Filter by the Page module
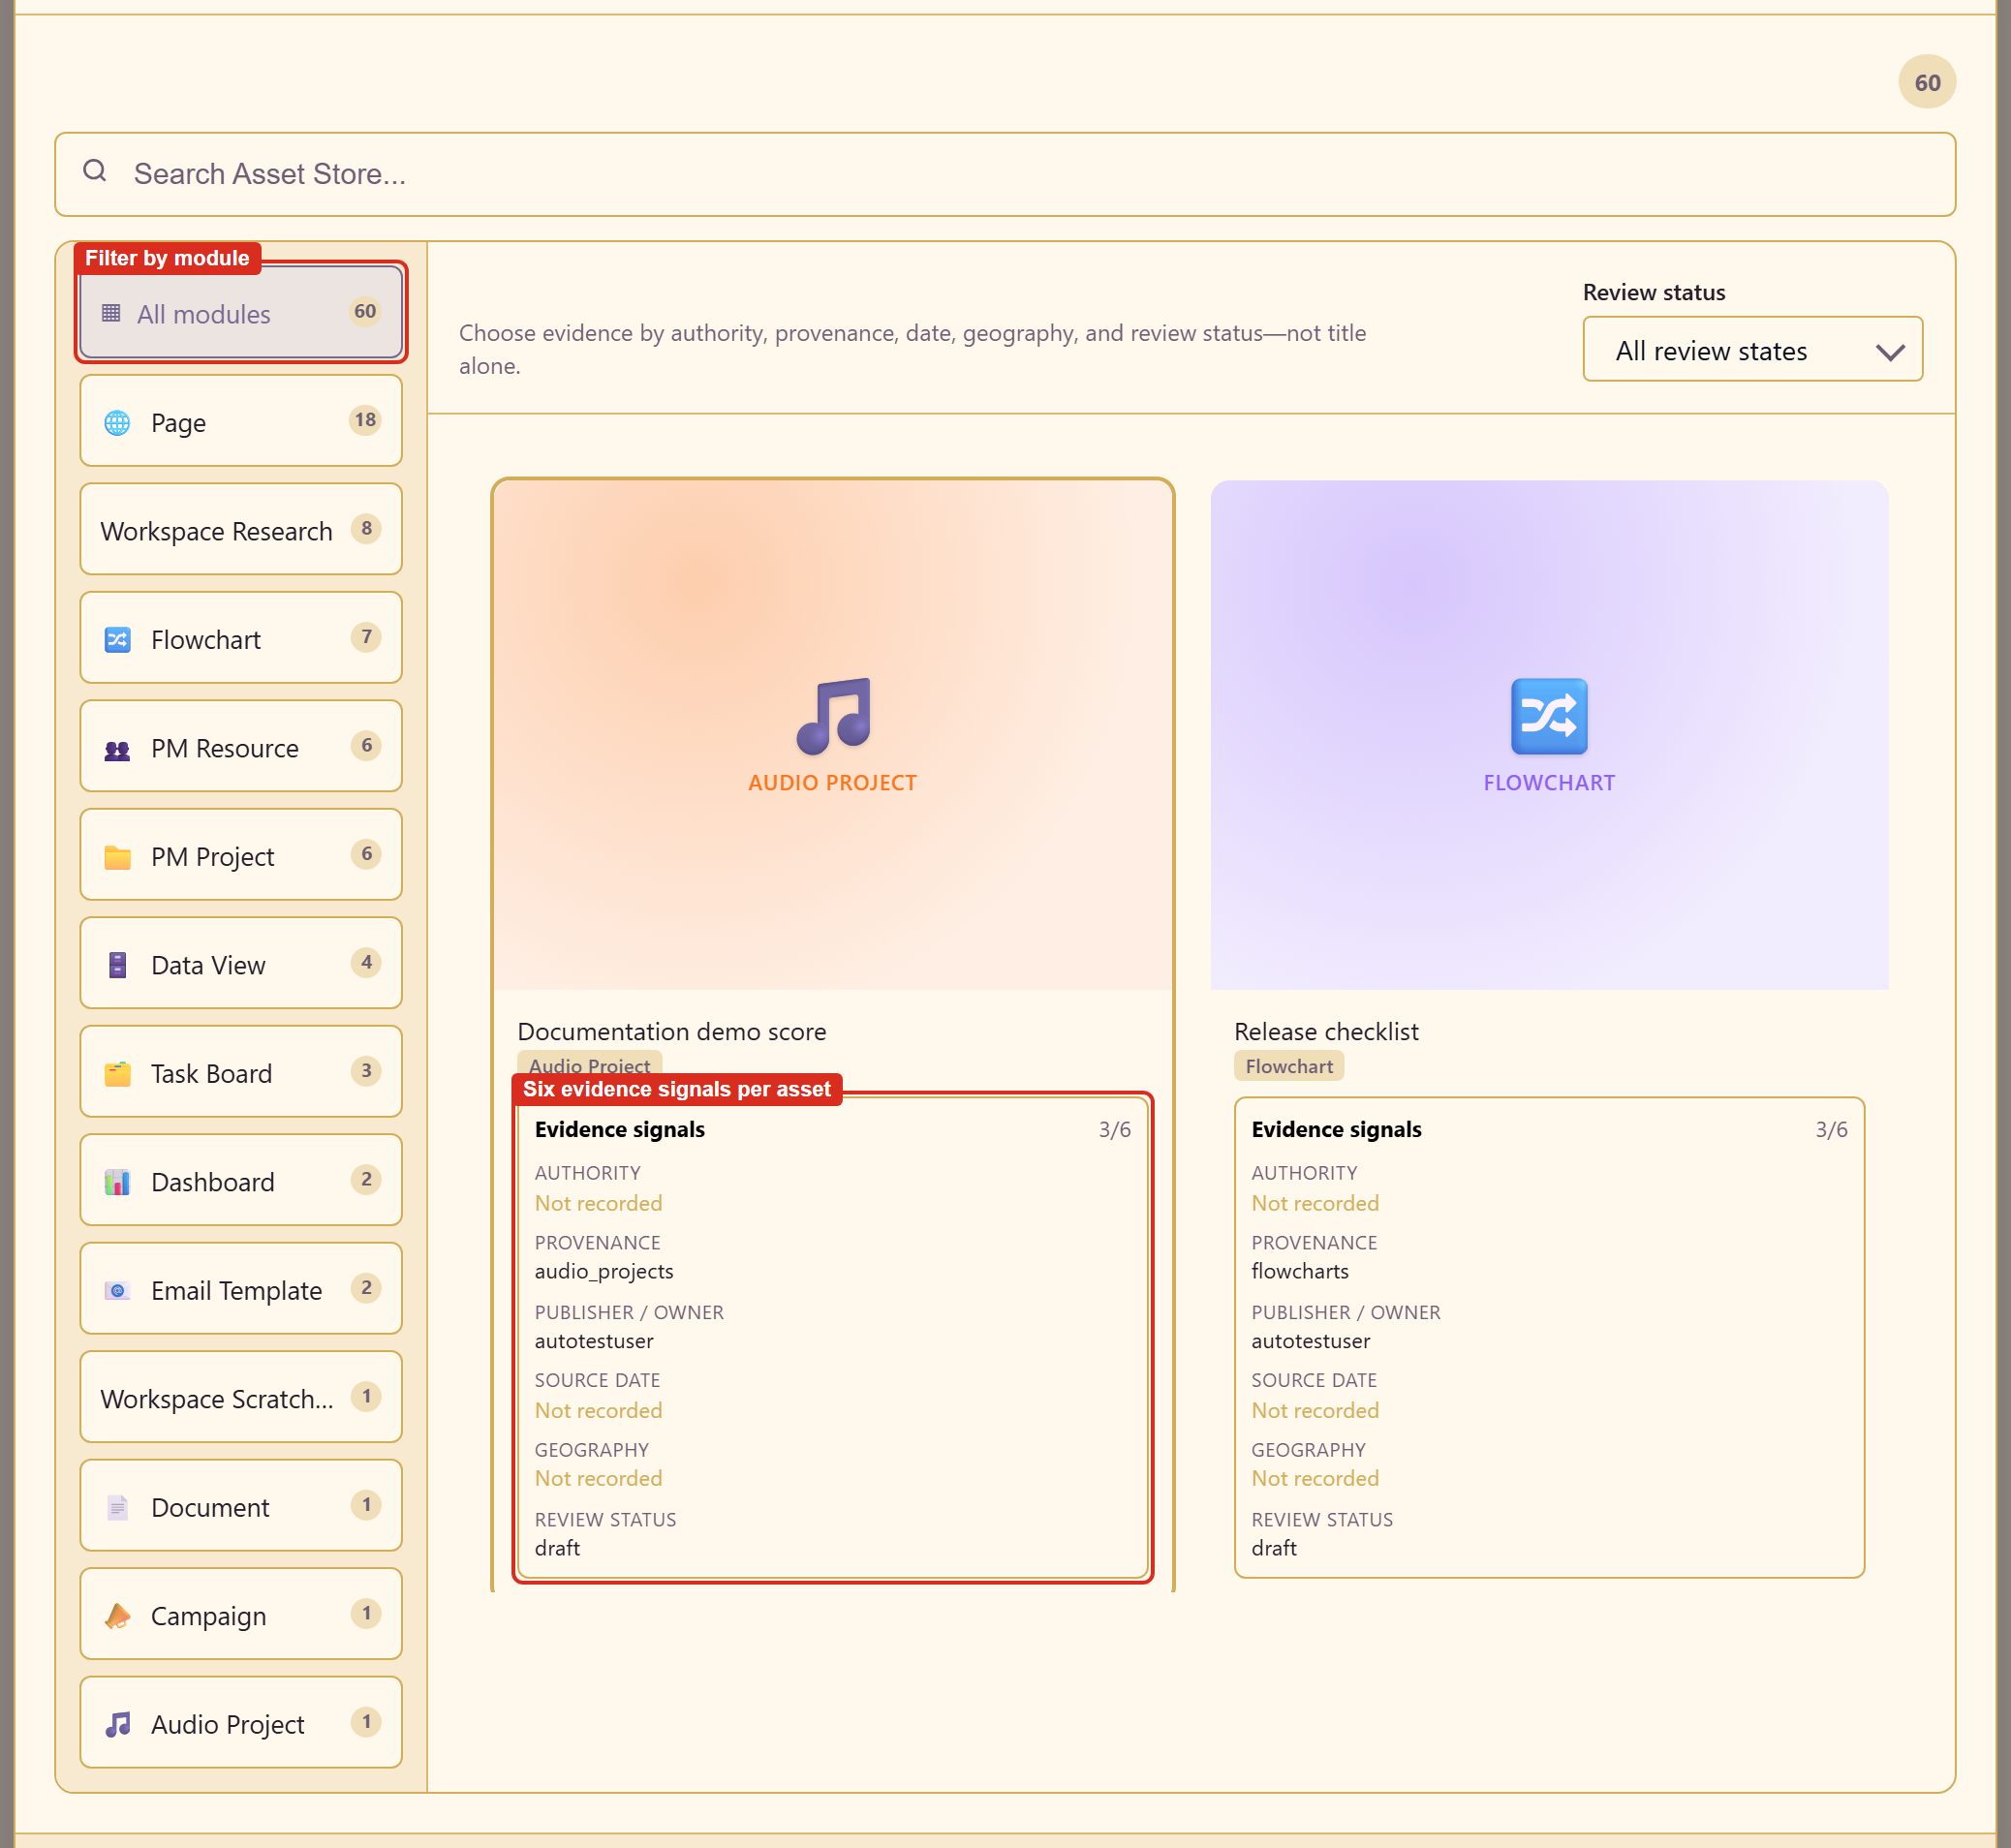2011x1848 pixels. pos(241,420)
